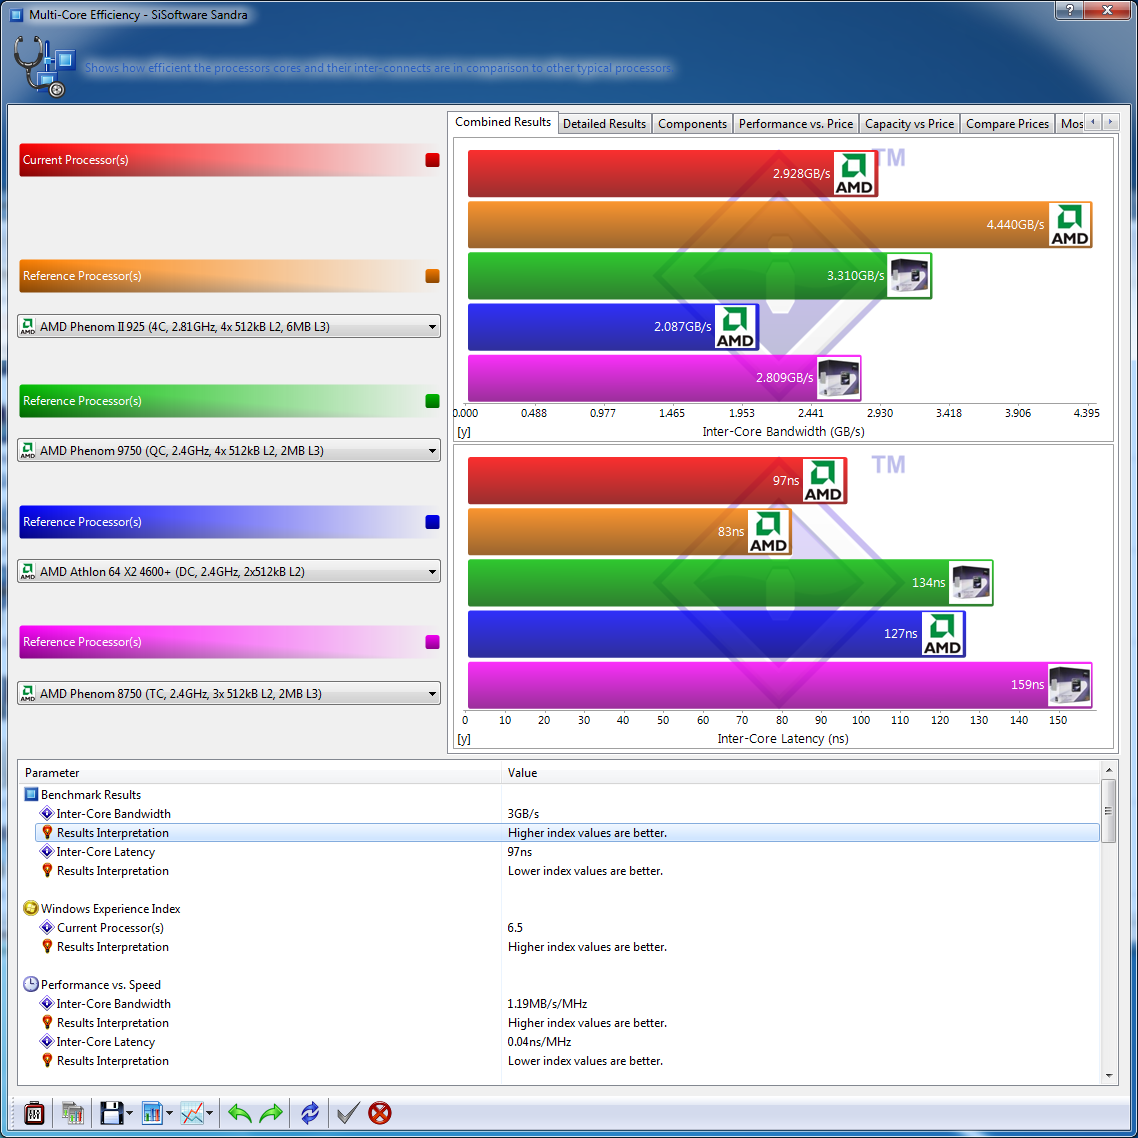Click the magenta 159ns latency bar
The height and width of the screenshot is (1138, 1138).
point(780,684)
